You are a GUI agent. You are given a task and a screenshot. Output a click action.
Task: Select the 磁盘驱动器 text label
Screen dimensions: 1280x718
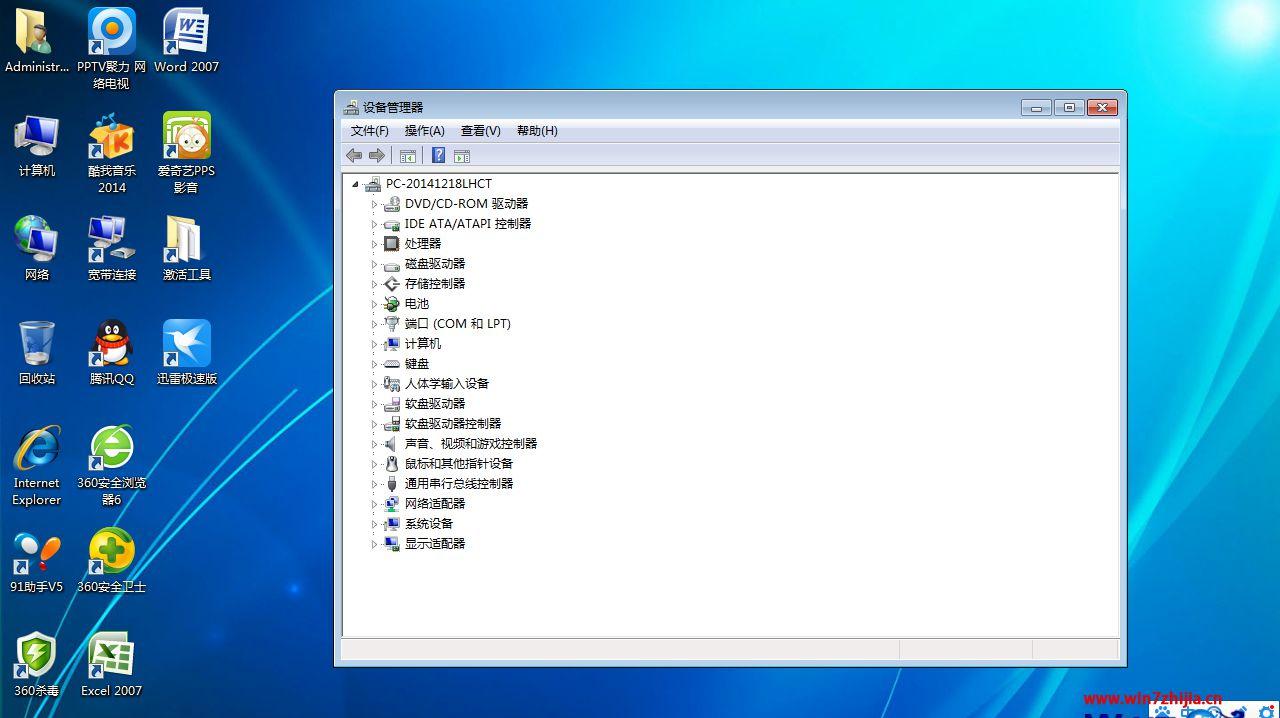click(x=435, y=264)
